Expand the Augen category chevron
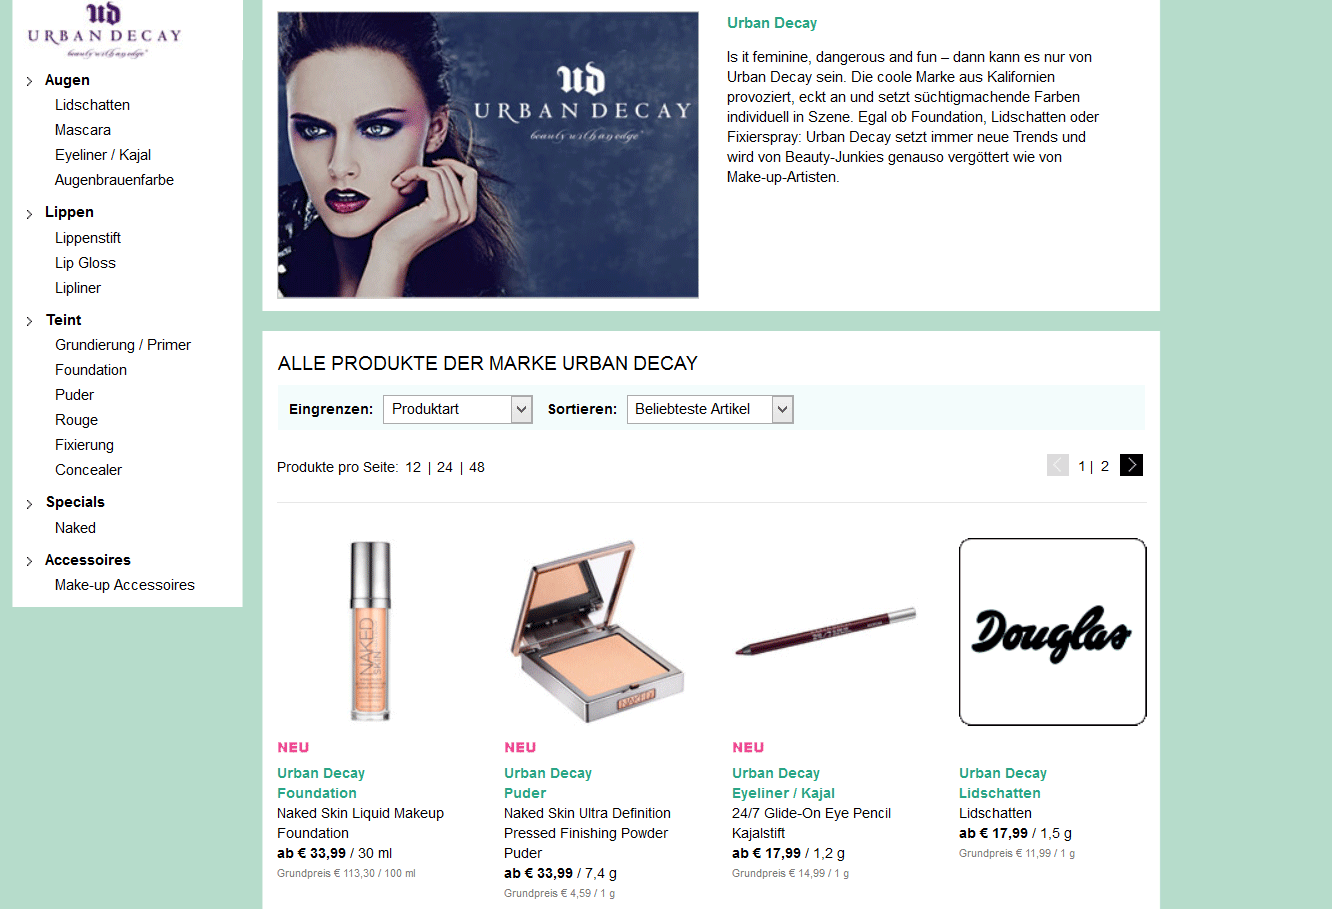The width and height of the screenshot is (1332, 909). [x=29, y=81]
